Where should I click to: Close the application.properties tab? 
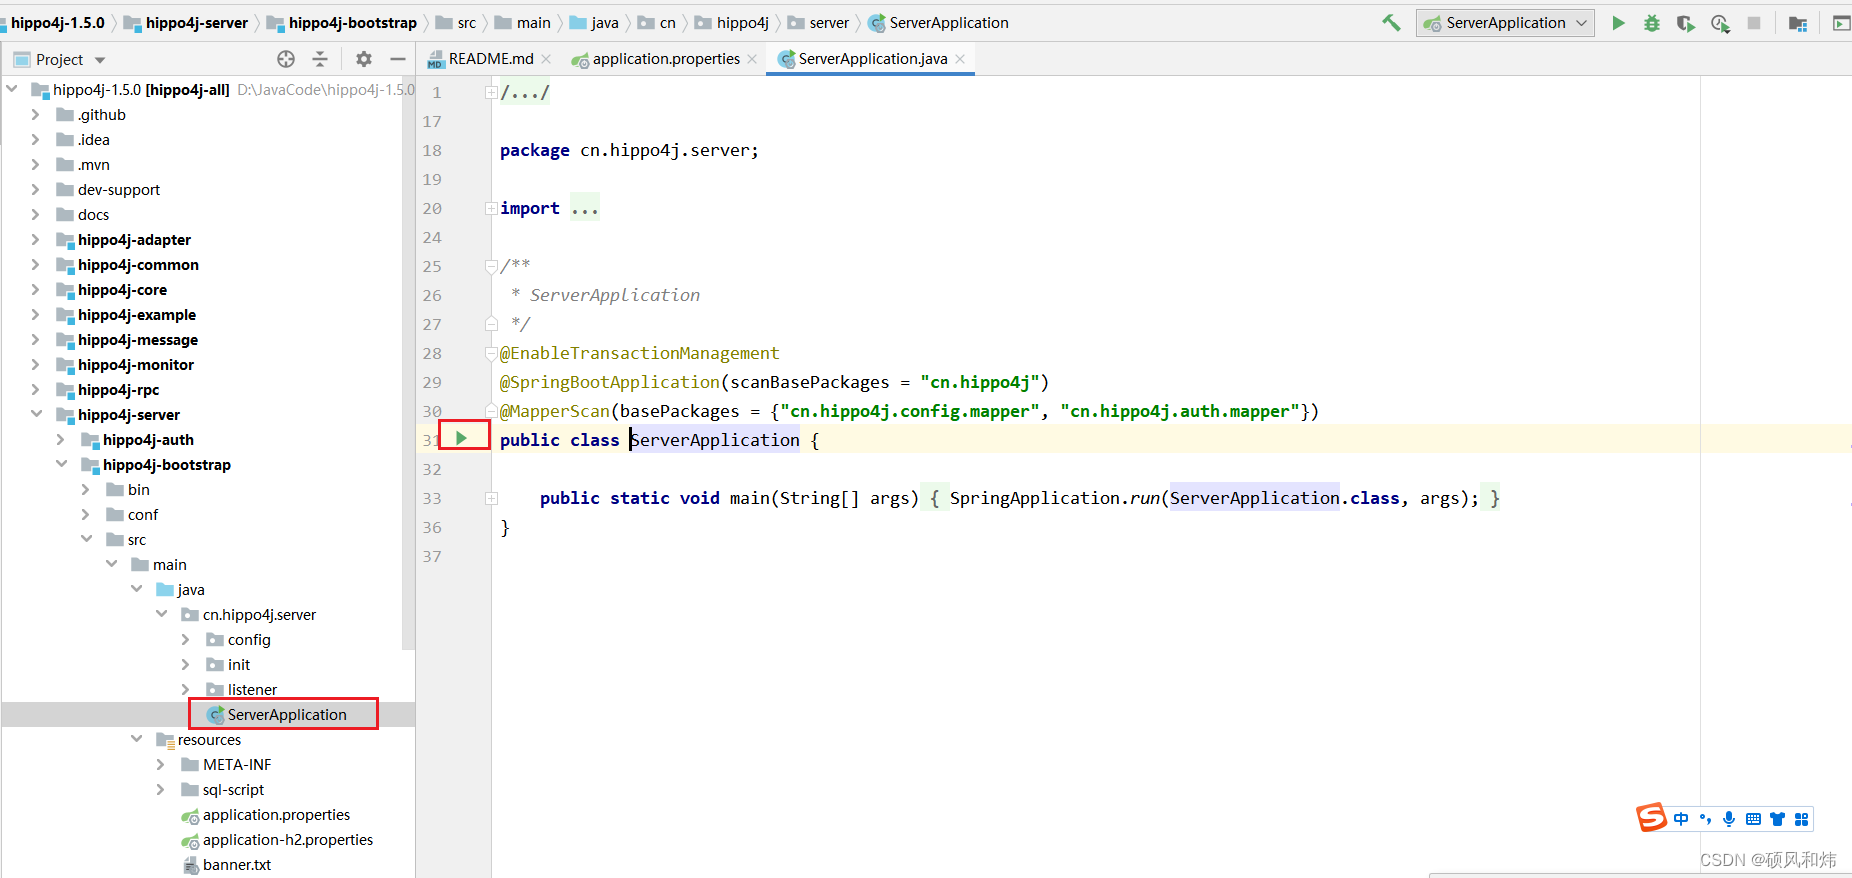[x=752, y=59]
